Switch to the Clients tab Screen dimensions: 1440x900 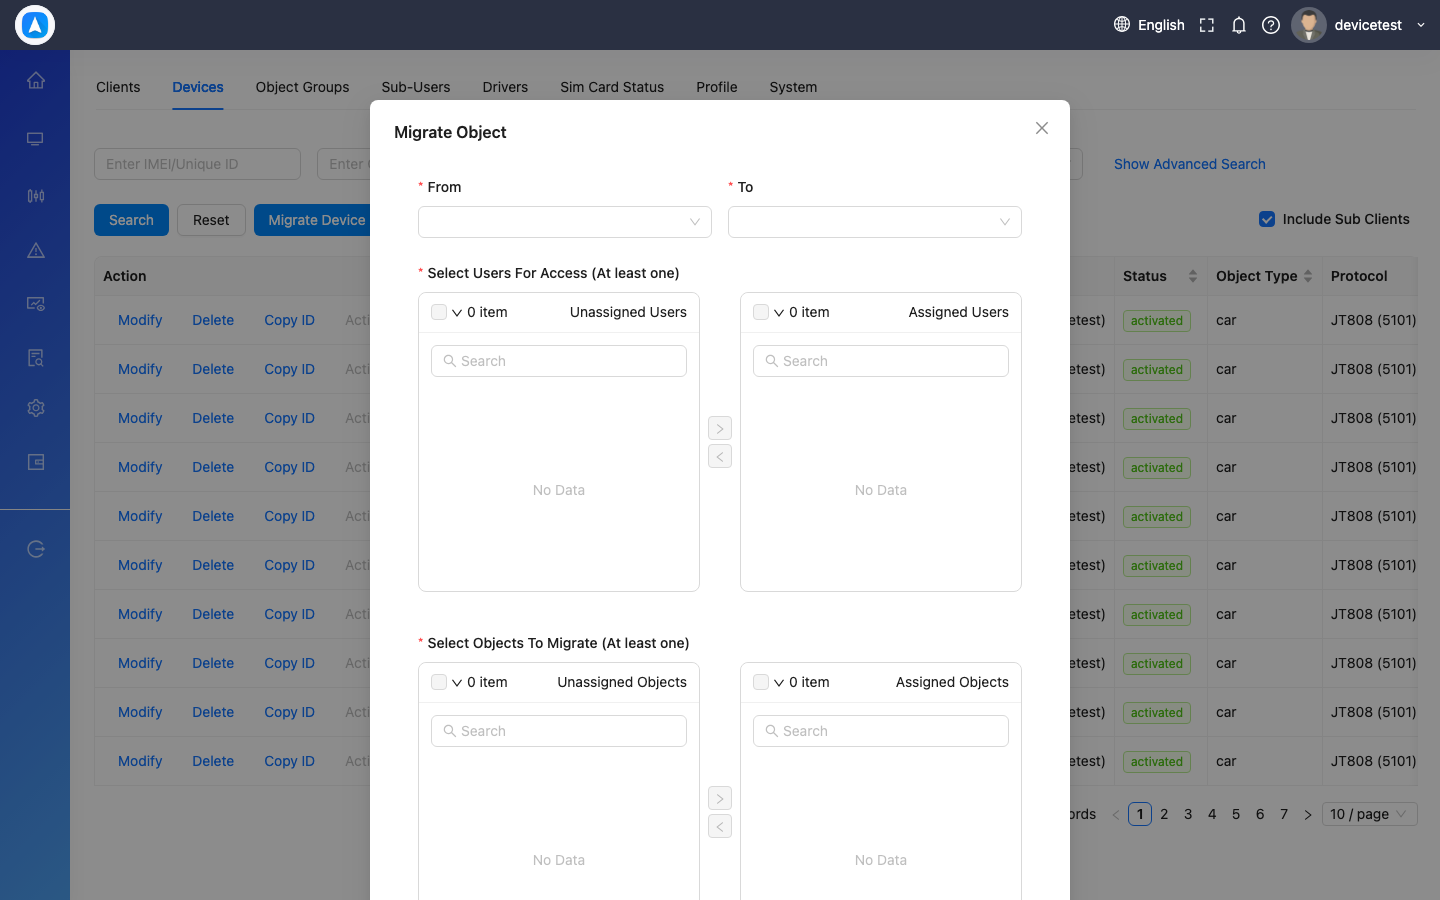coord(118,87)
